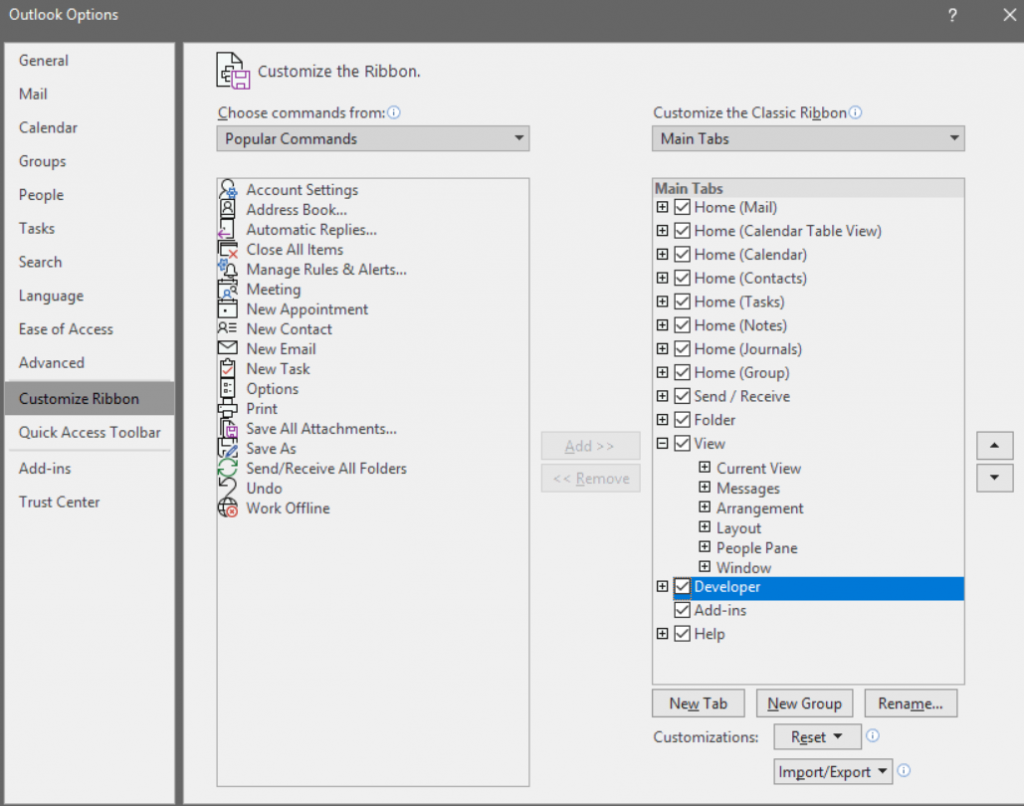Click the Send/Receive All Folders icon

pyautogui.click(x=227, y=468)
